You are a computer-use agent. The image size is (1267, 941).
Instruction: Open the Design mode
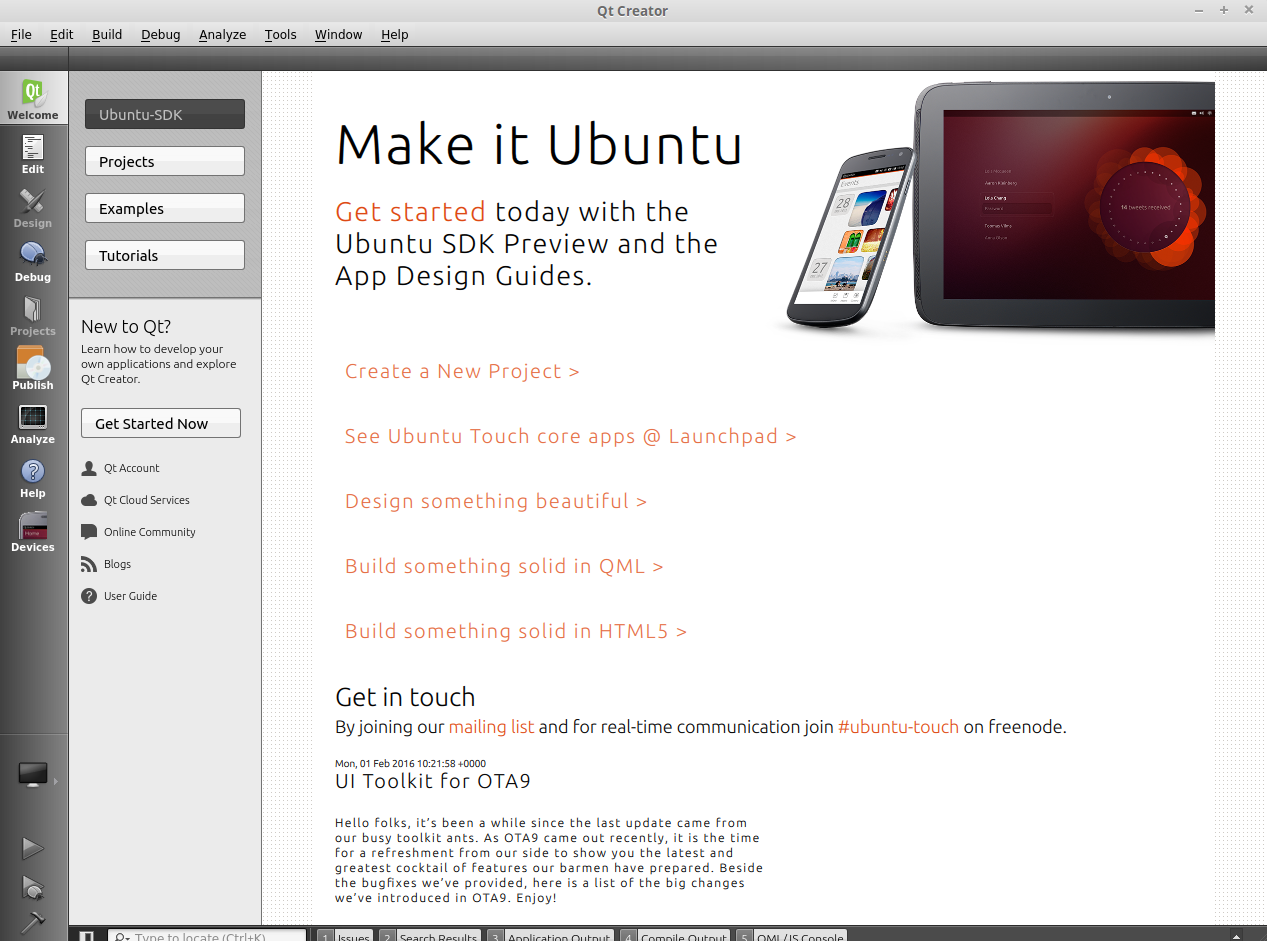pos(33,207)
